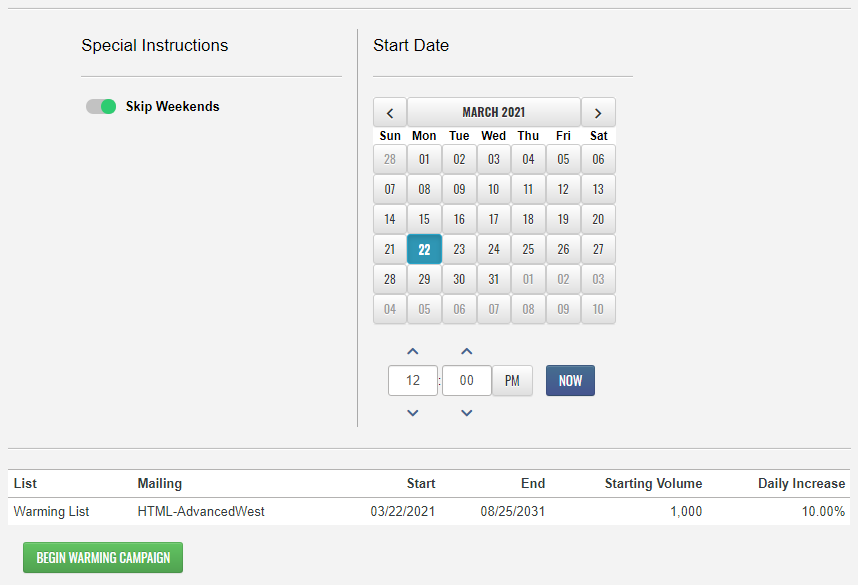Switch the PM time period button

(x=512, y=381)
